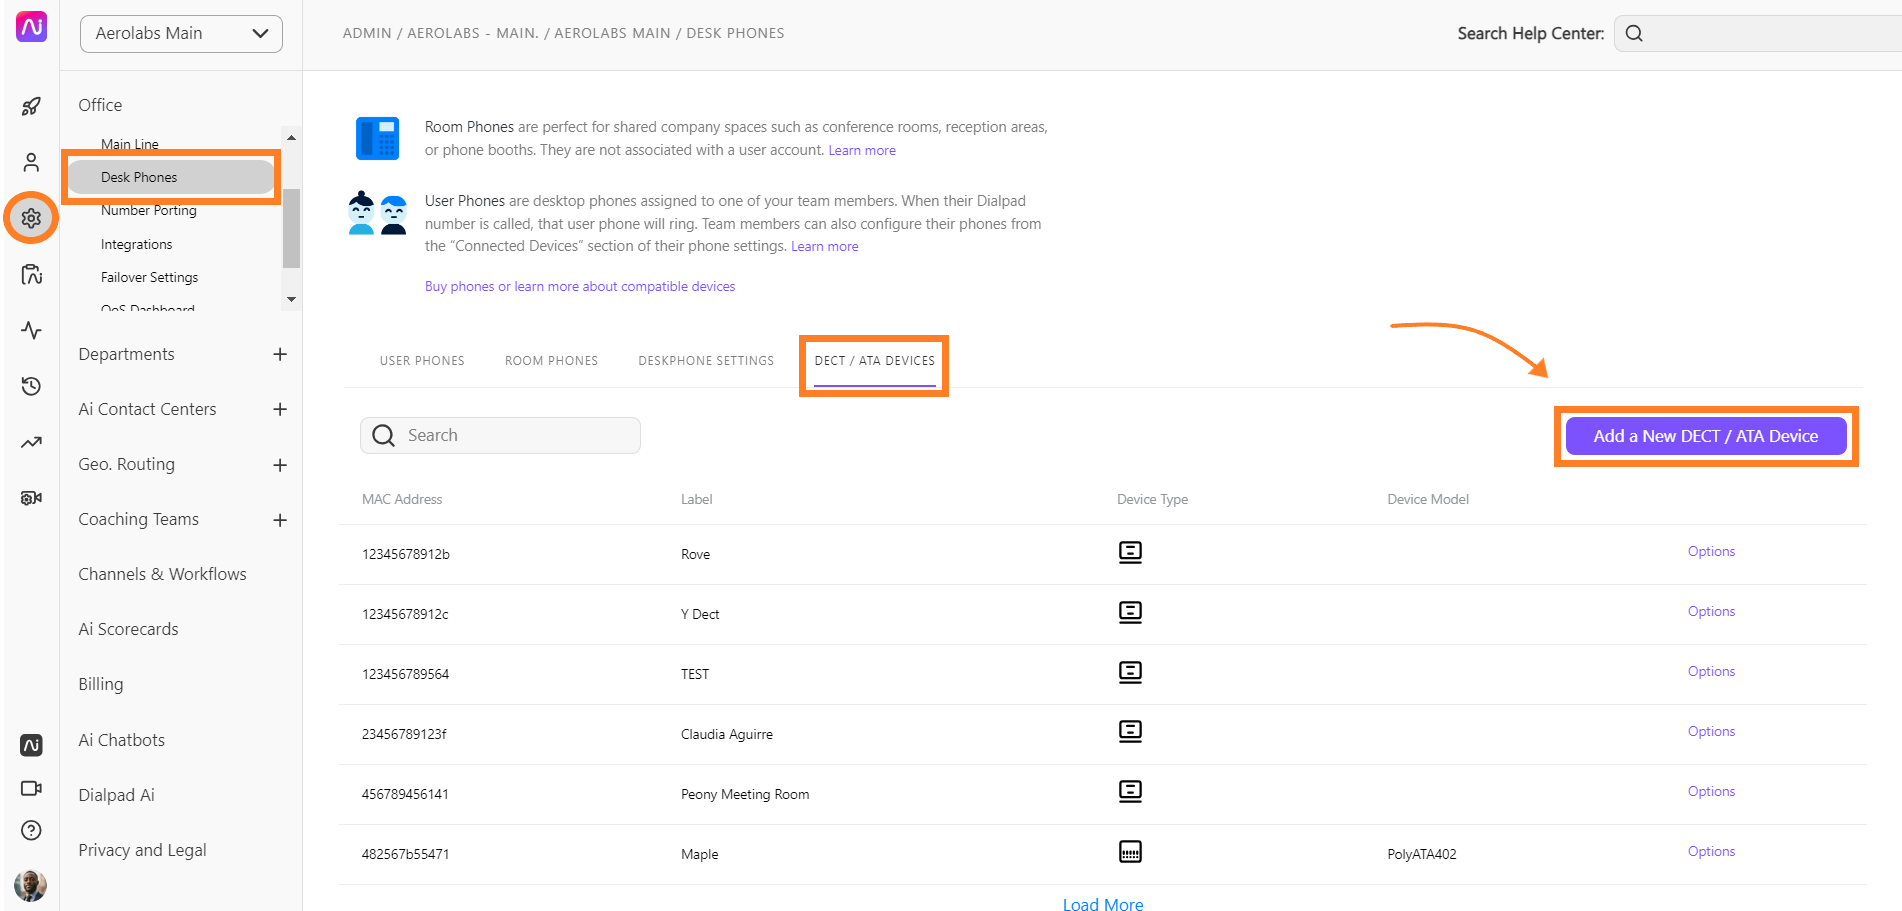Viewport: 1902px width, 911px height.
Task: Click the MAC Address column header
Action: [402, 499]
